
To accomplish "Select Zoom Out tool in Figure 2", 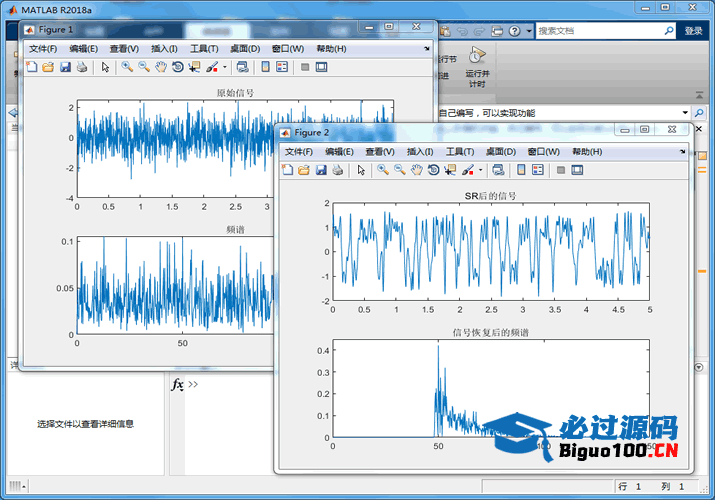I will 400,170.
